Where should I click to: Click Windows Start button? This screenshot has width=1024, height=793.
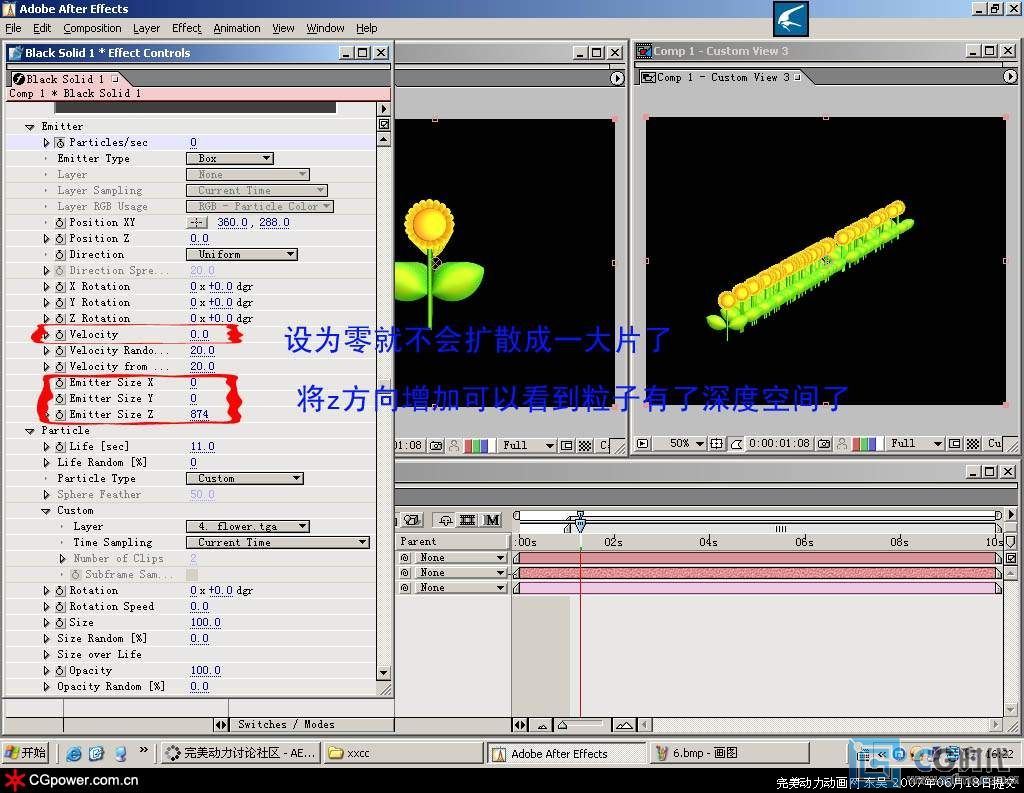tap(26, 753)
